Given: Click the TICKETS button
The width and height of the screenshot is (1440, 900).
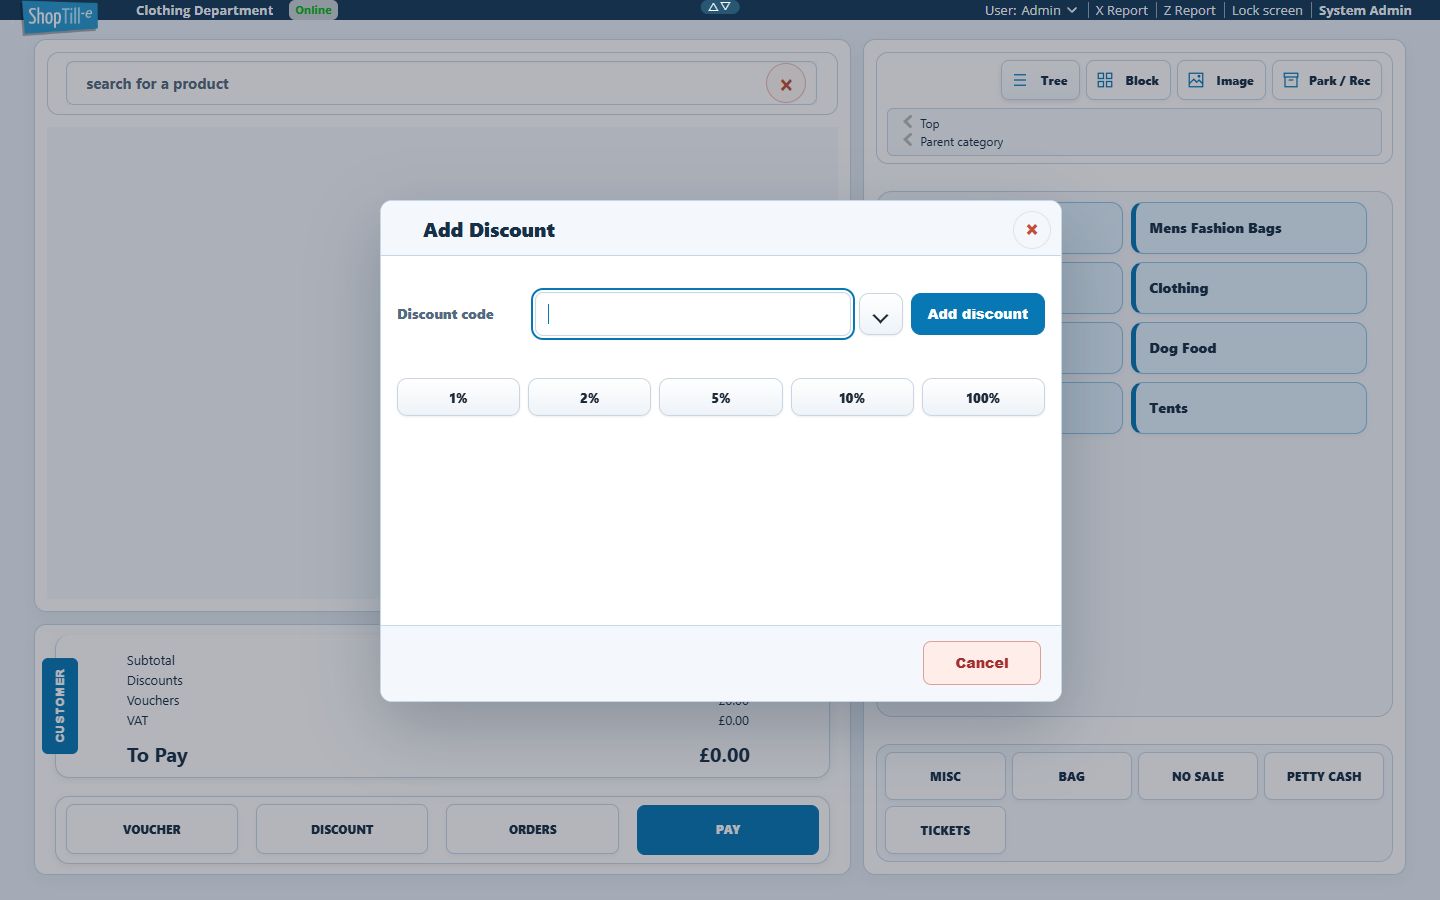Looking at the screenshot, I should click(x=945, y=830).
